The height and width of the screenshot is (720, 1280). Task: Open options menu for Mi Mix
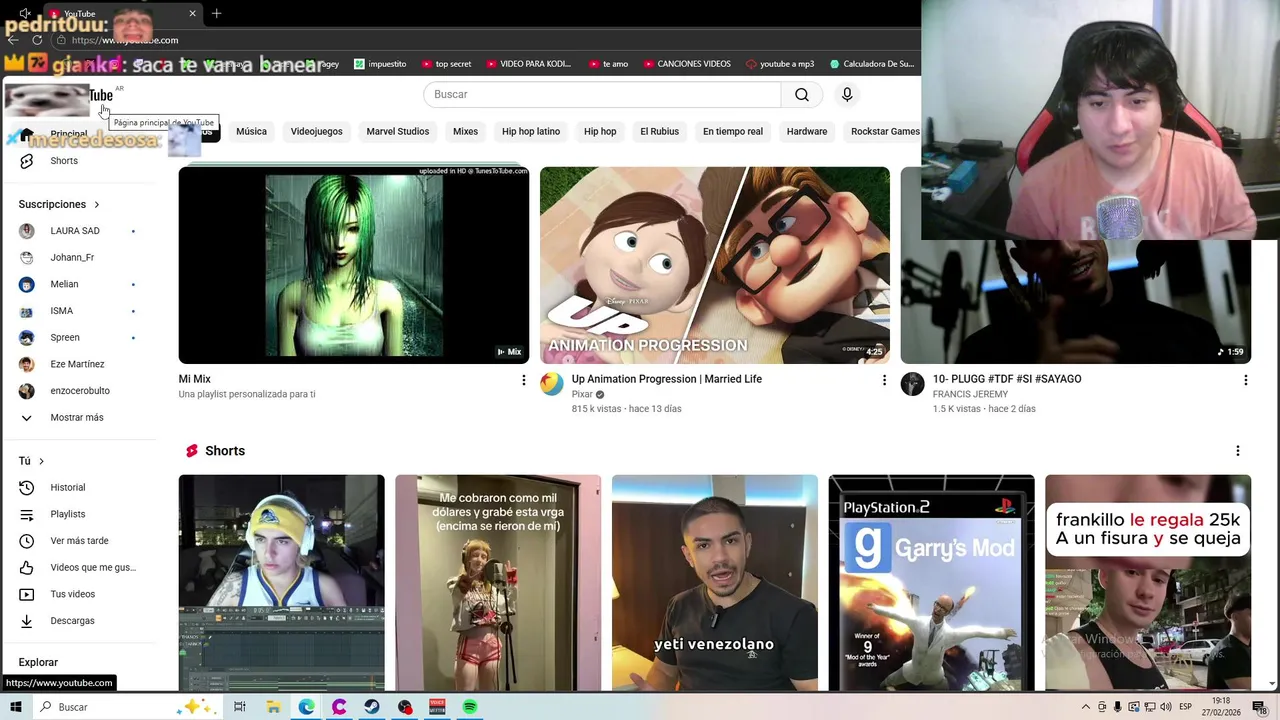pyautogui.click(x=523, y=380)
